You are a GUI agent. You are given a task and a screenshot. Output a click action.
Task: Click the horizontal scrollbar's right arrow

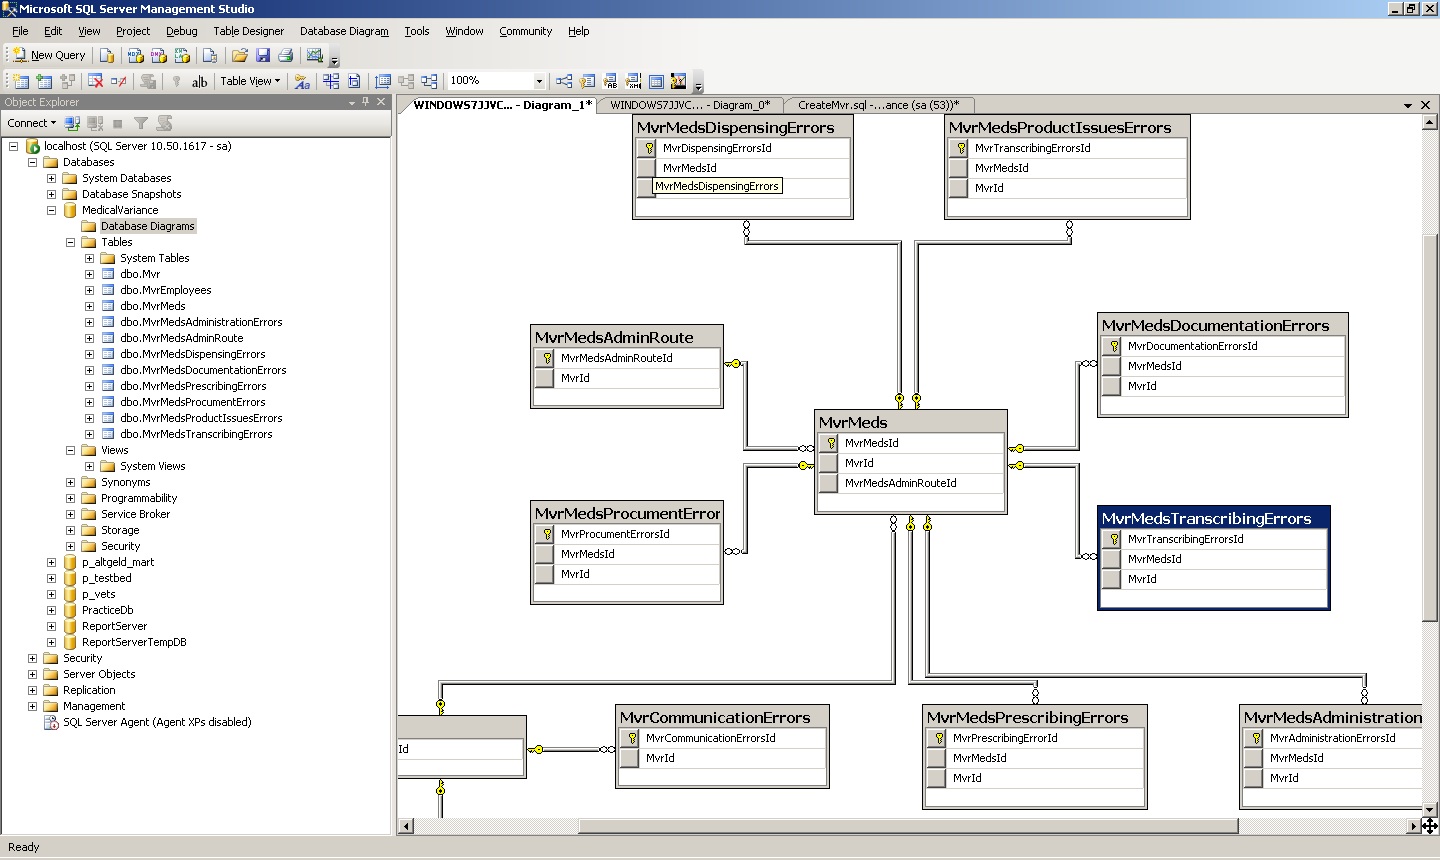click(1416, 826)
